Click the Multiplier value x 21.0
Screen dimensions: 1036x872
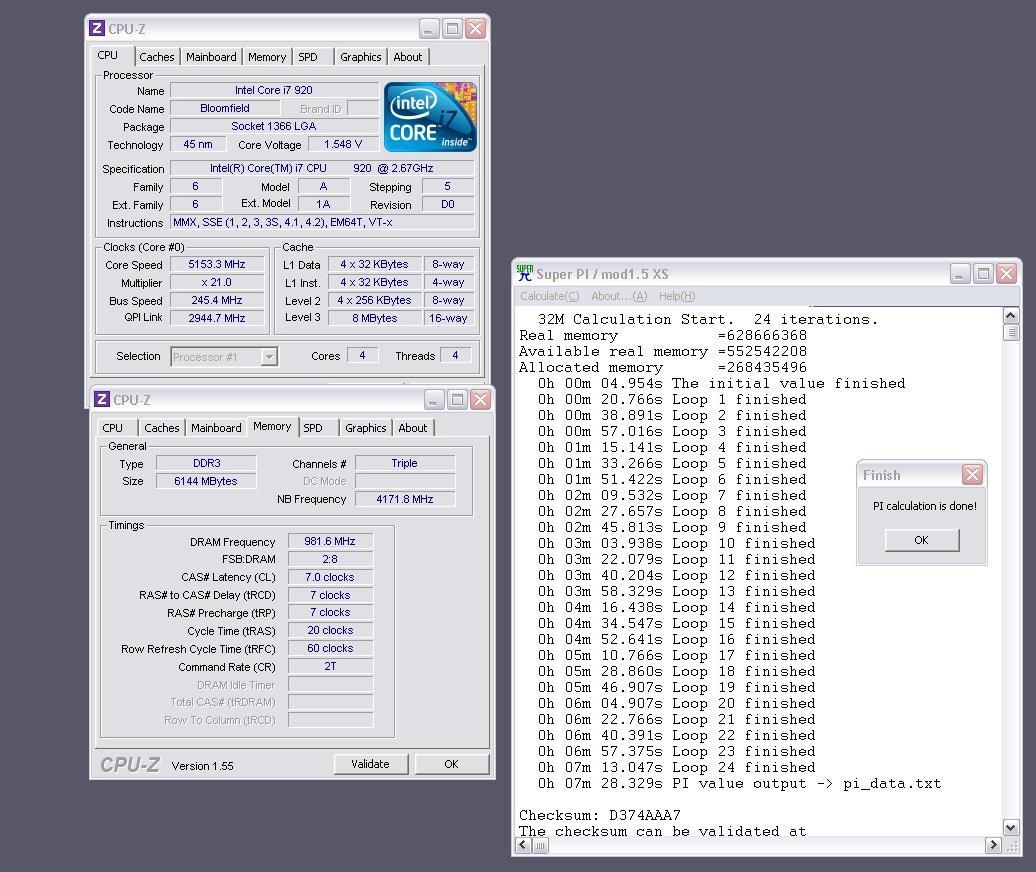(217, 283)
